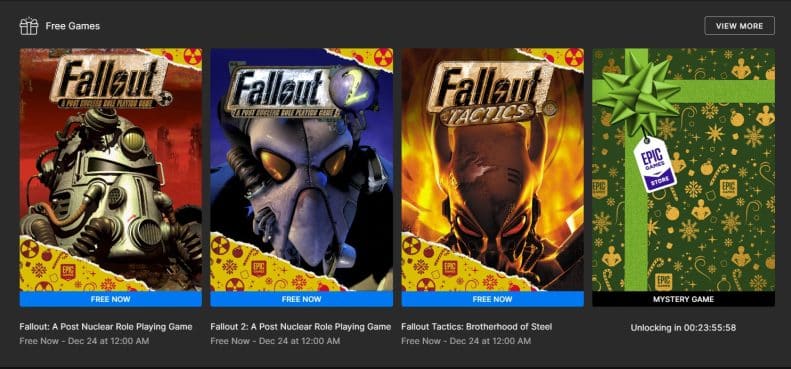
Task: Click the gift box Free Games icon
Action: click(x=29, y=26)
